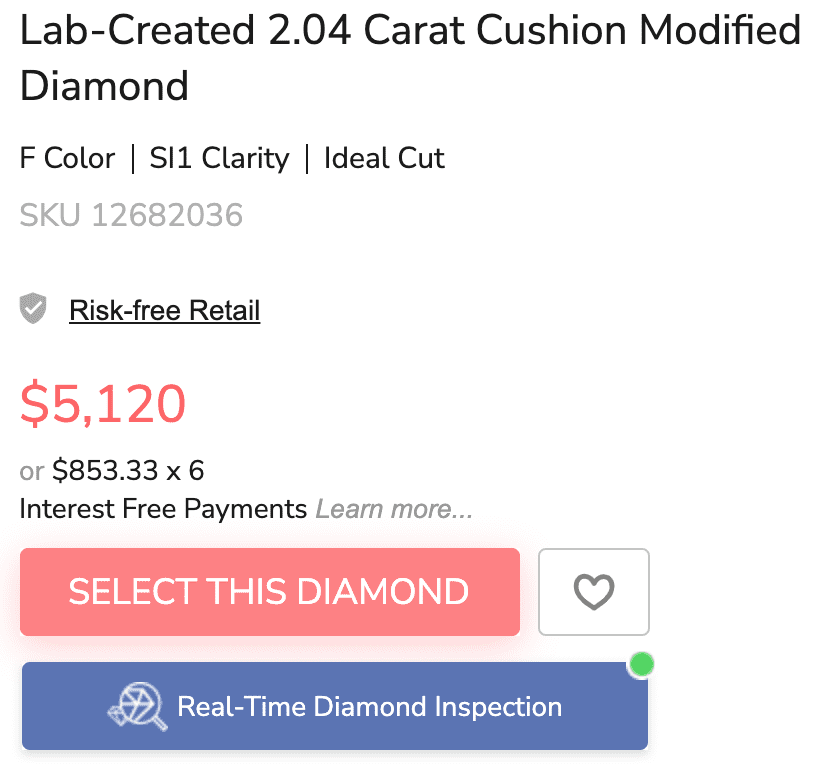Select the SI1 Clarity attribute
This screenshot has height=764, width=818.
click(219, 158)
